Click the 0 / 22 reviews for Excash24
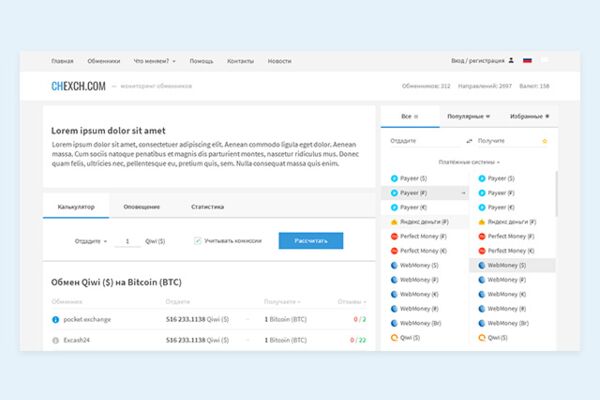 click(358, 340)
